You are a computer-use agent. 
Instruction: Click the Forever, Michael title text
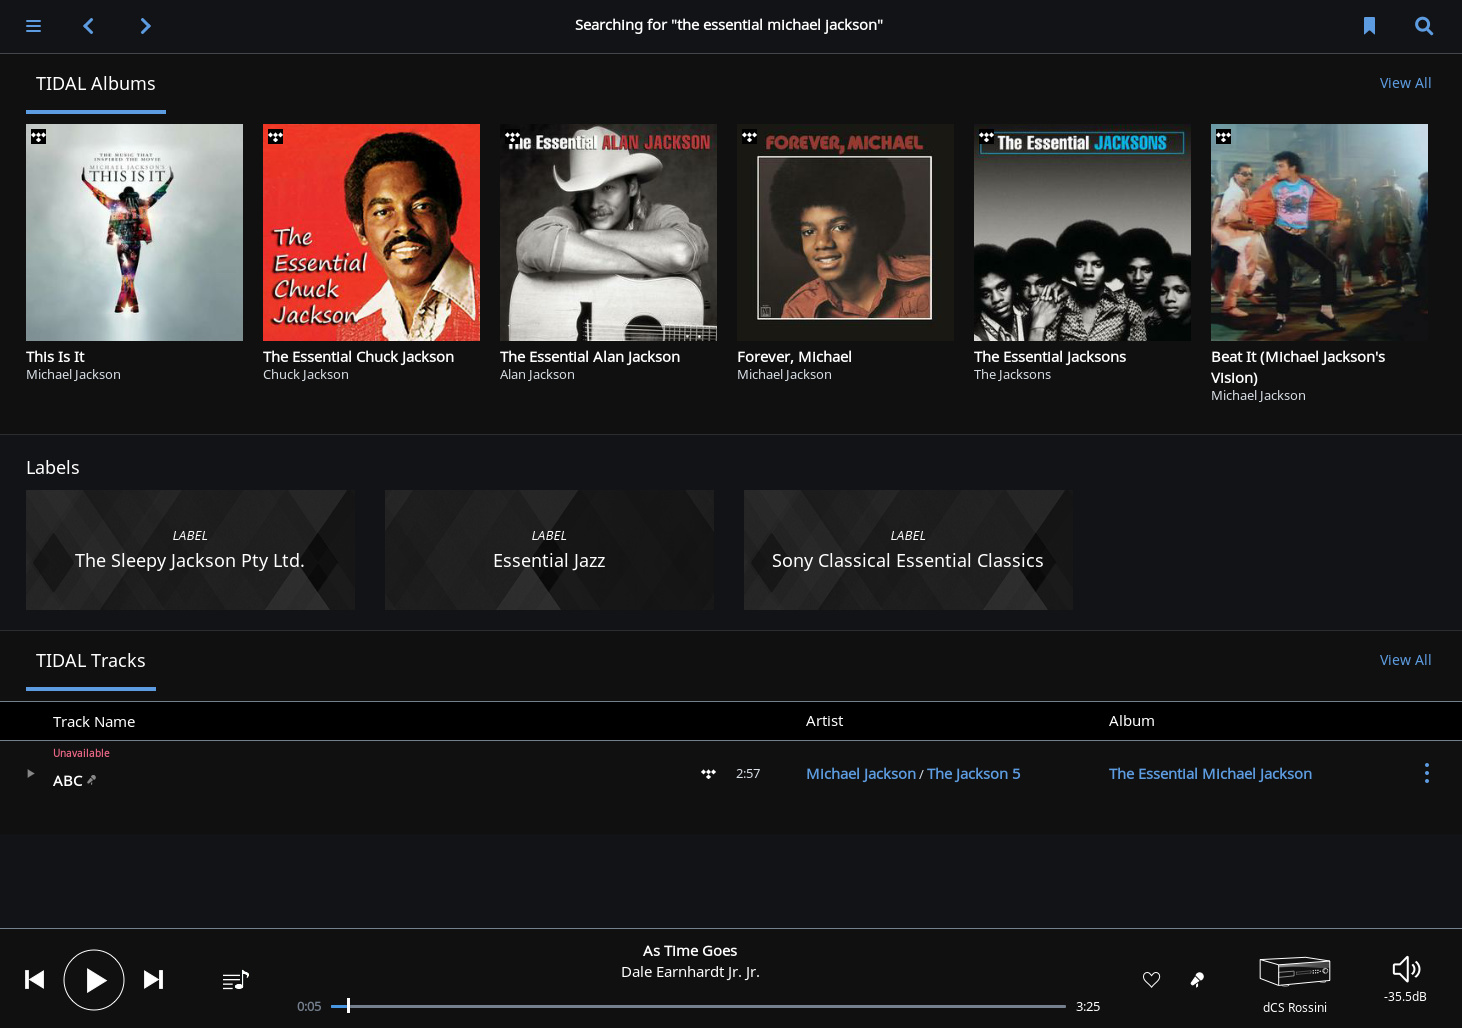pos(794,357)
